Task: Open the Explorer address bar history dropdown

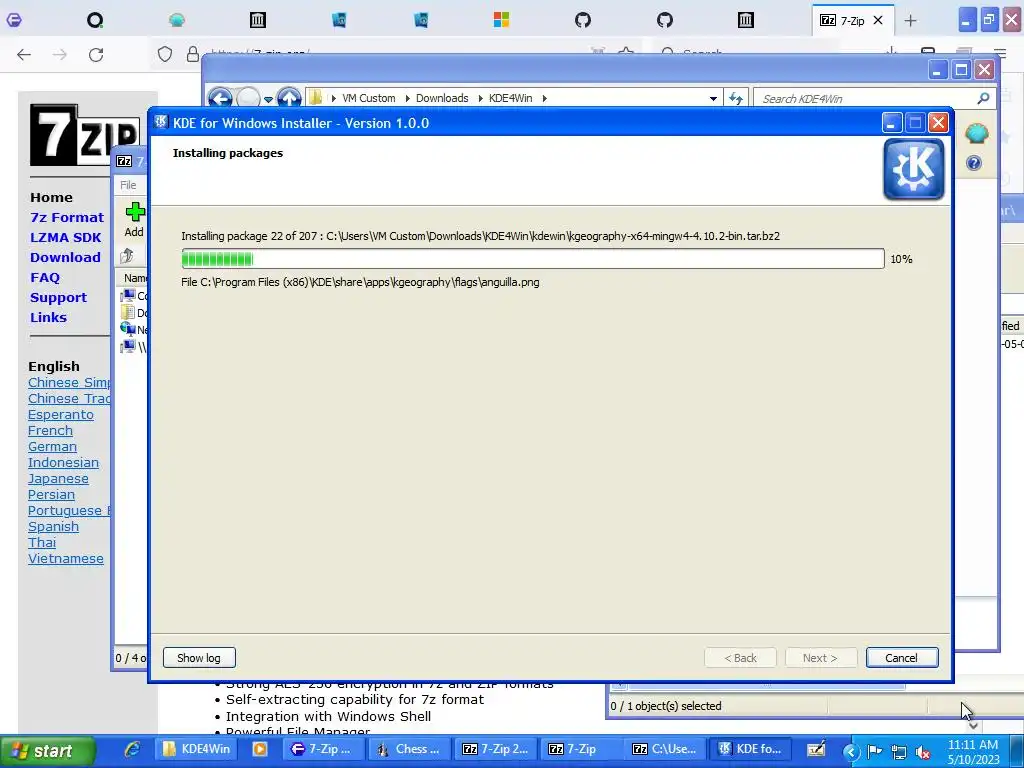Action: click(x=713, y=99)
